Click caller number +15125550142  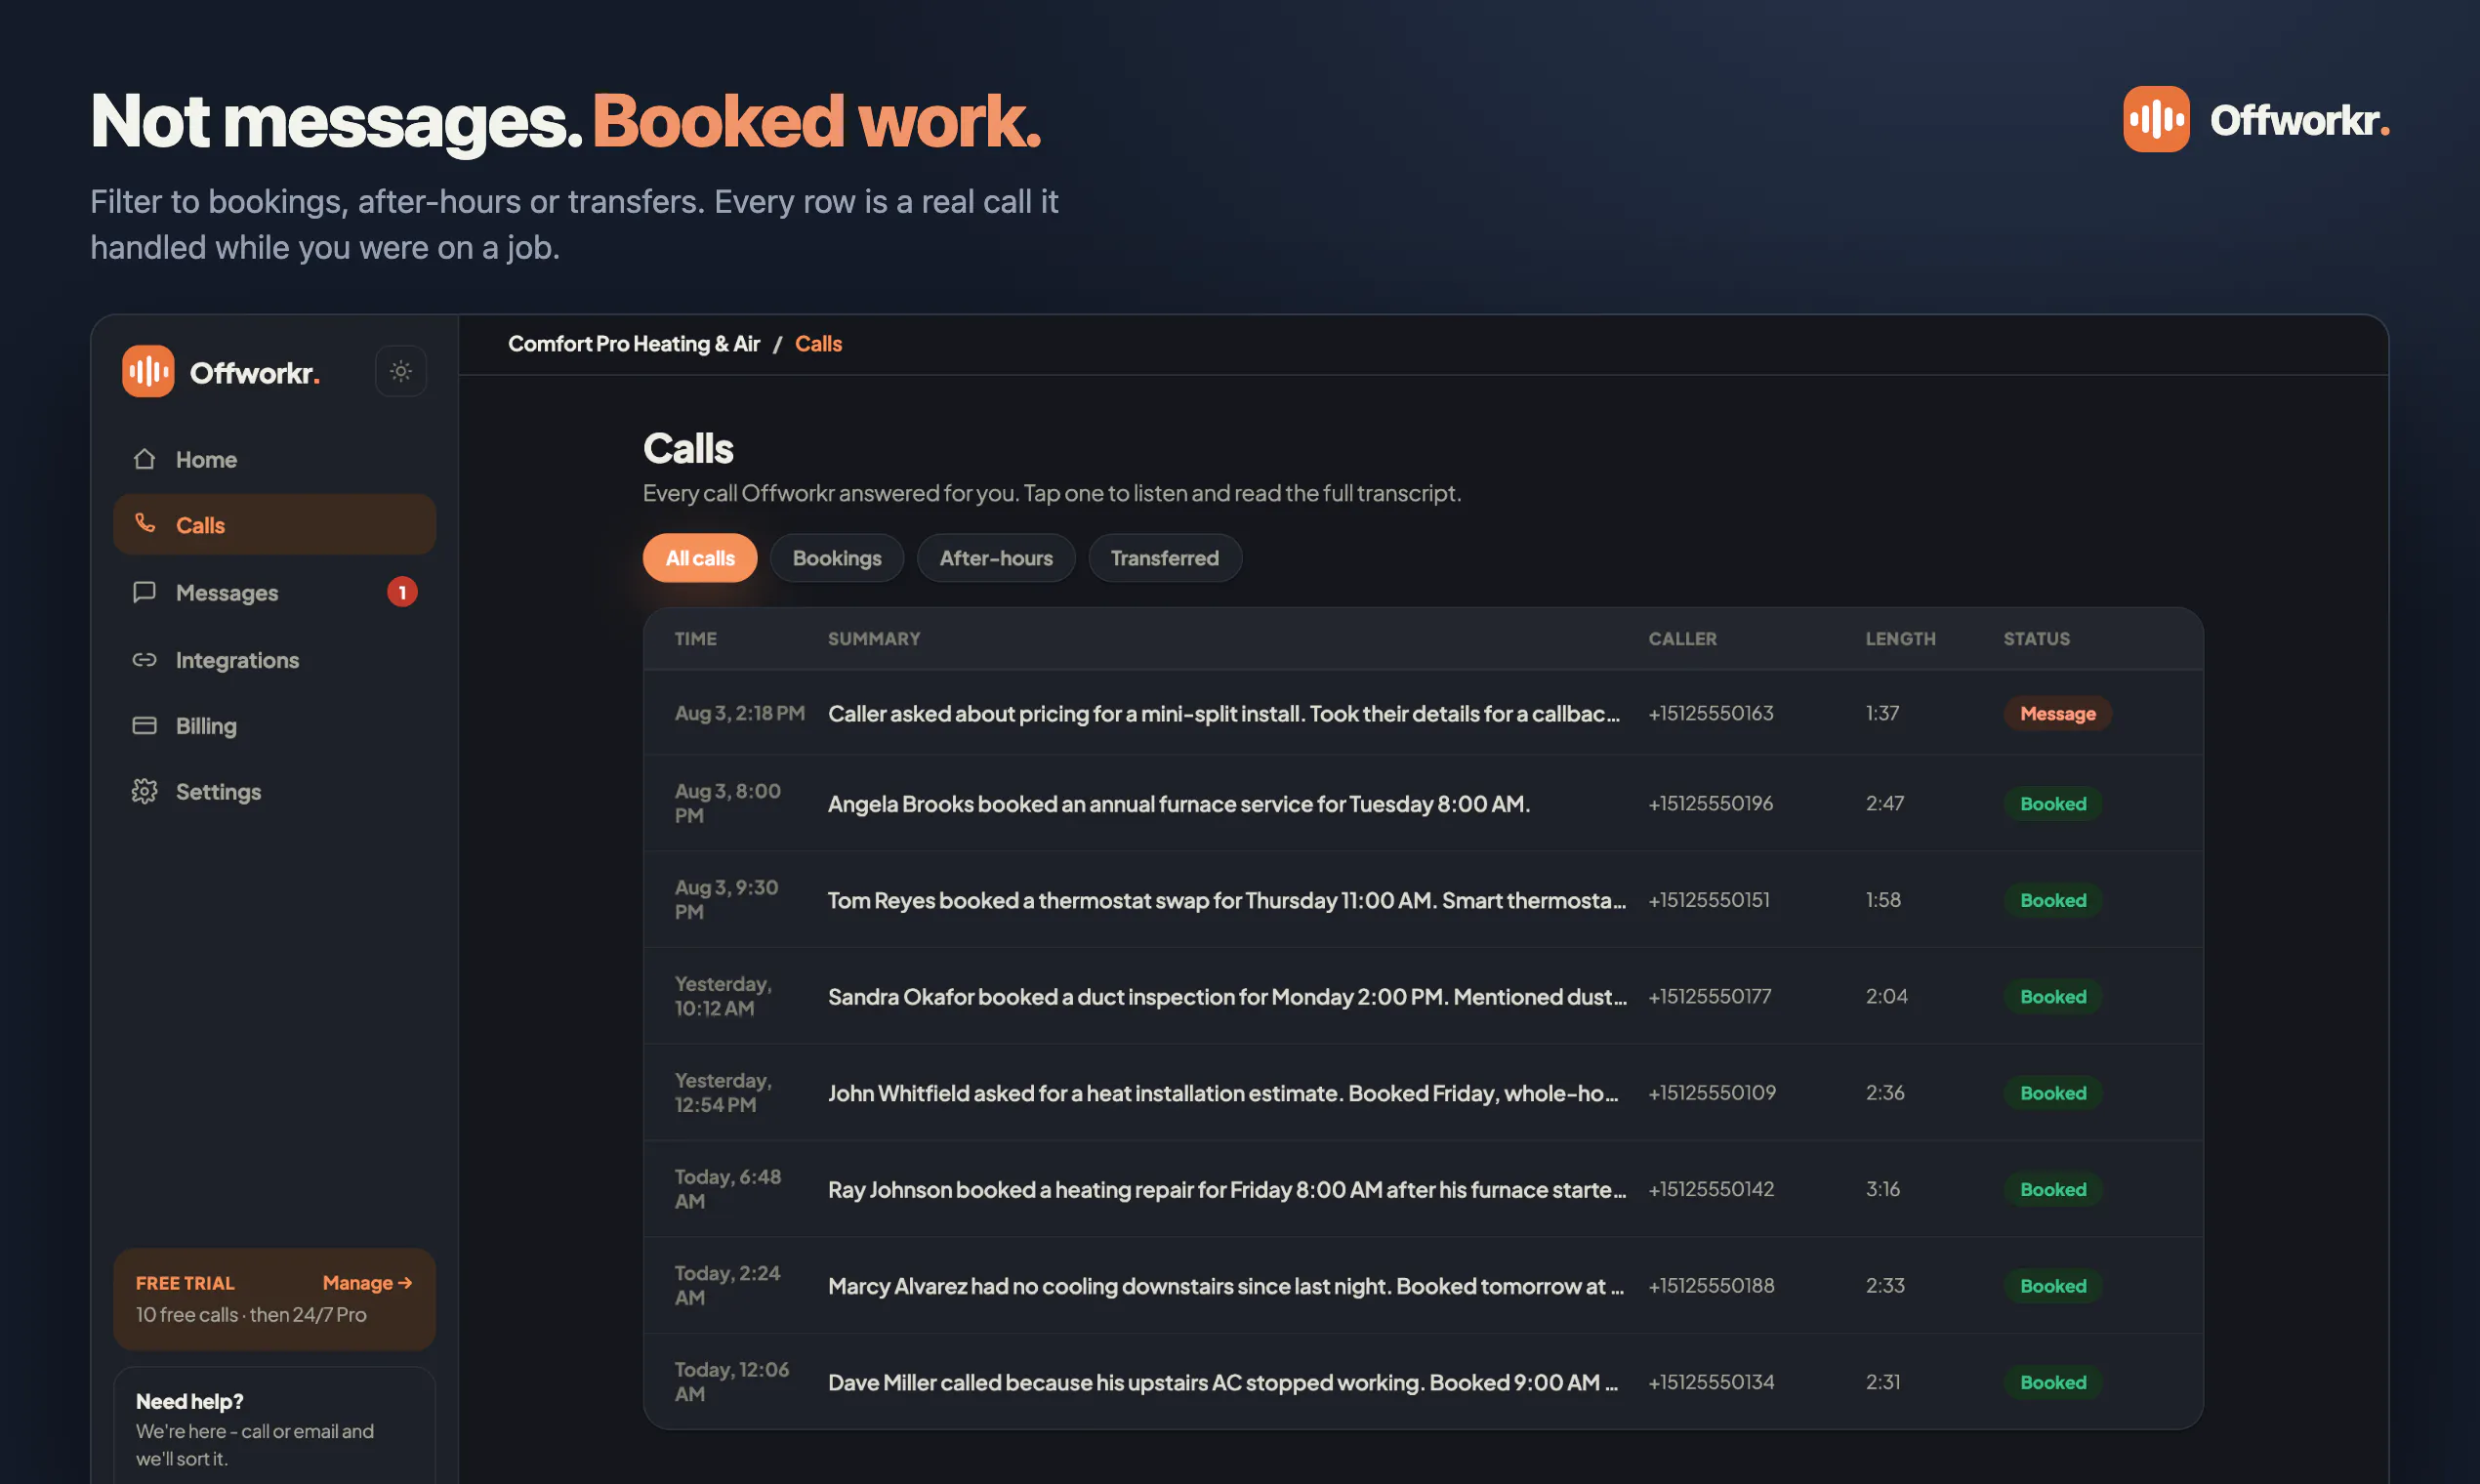coord(1711,1189)
